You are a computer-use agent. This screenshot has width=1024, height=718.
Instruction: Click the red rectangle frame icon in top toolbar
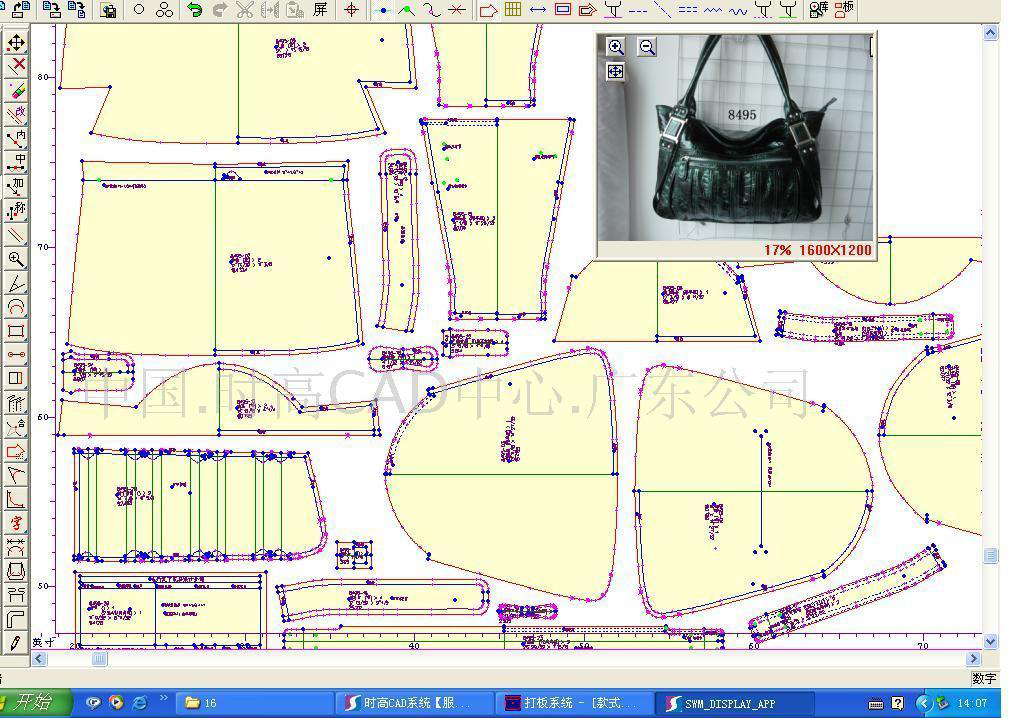tap(563, 10)
